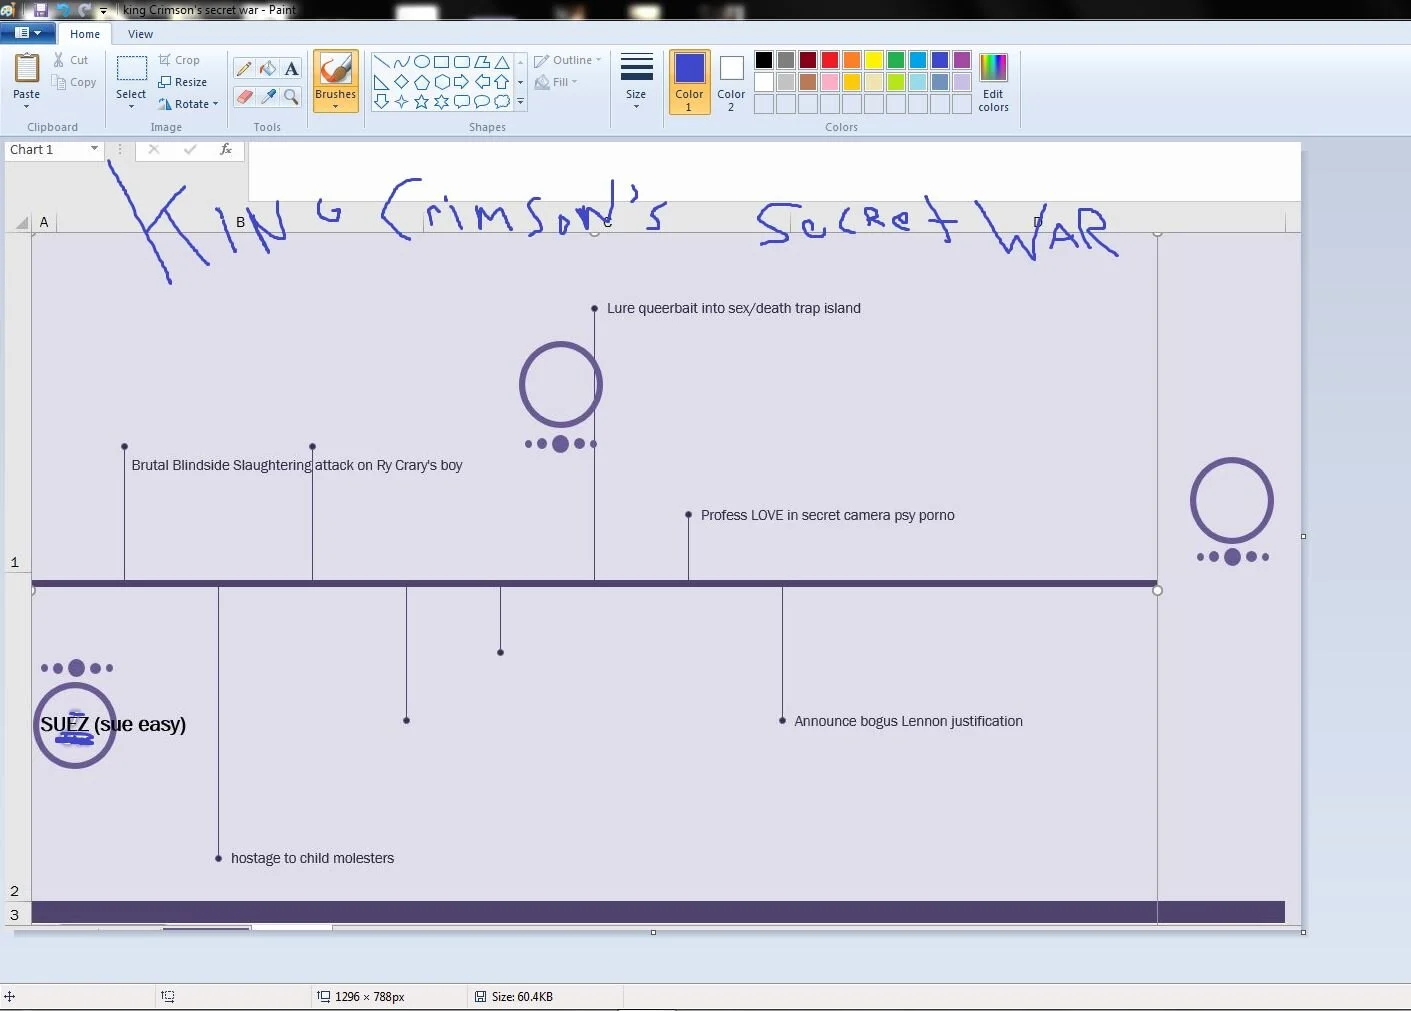Viewport: 1411px width, 1011px height.
Task: Choose the rectangular Select tool
Action: [x=131, y=69]
